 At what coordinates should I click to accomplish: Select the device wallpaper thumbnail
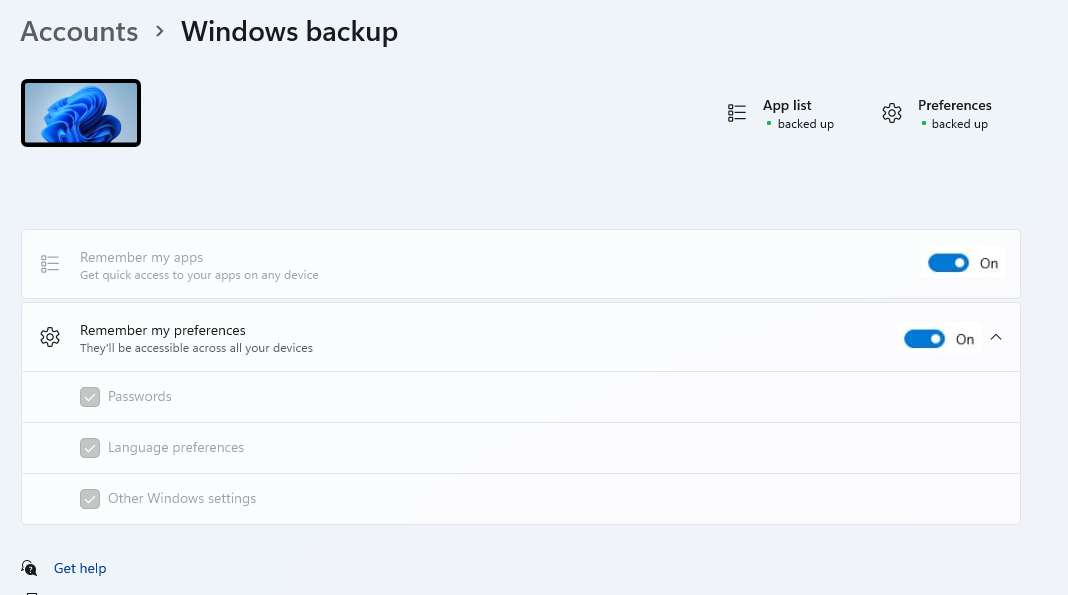[81, 113]
